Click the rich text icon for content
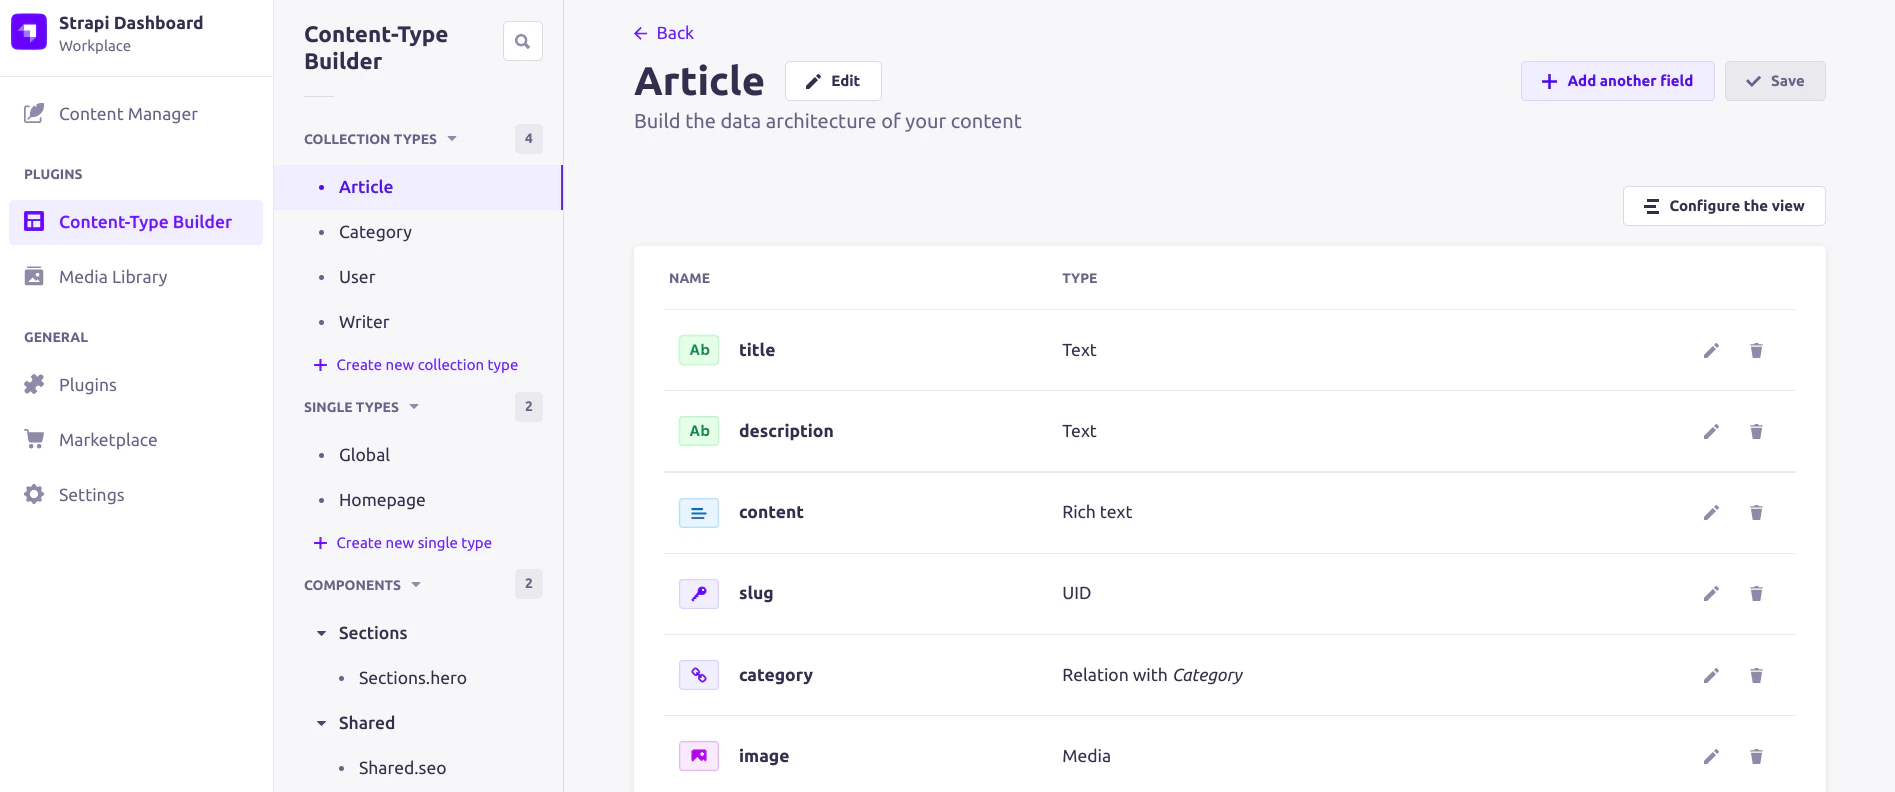The image size is (1895, 792). pyautogui.click(x=699, y=512)
